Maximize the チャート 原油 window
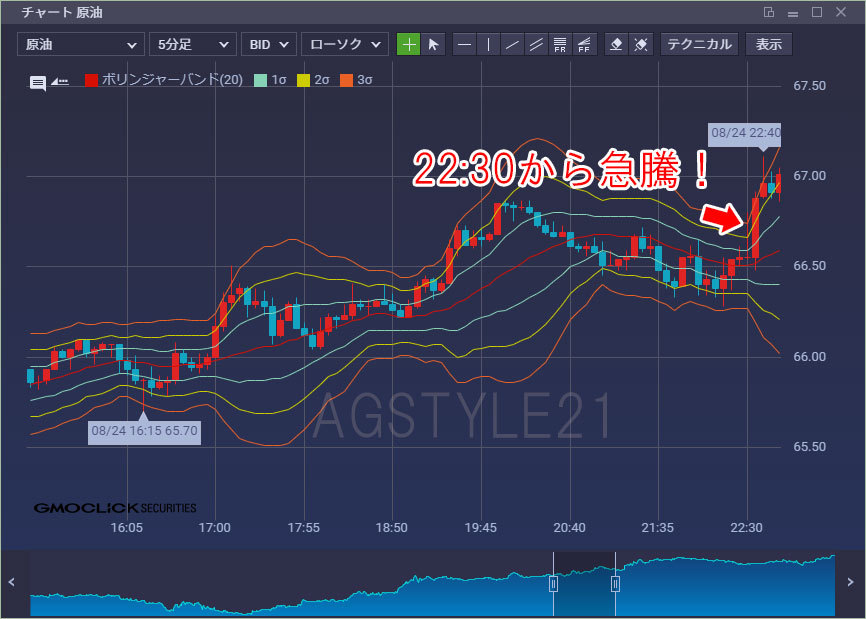This screenshot has height=619, width=866. [x=817, y=12]
